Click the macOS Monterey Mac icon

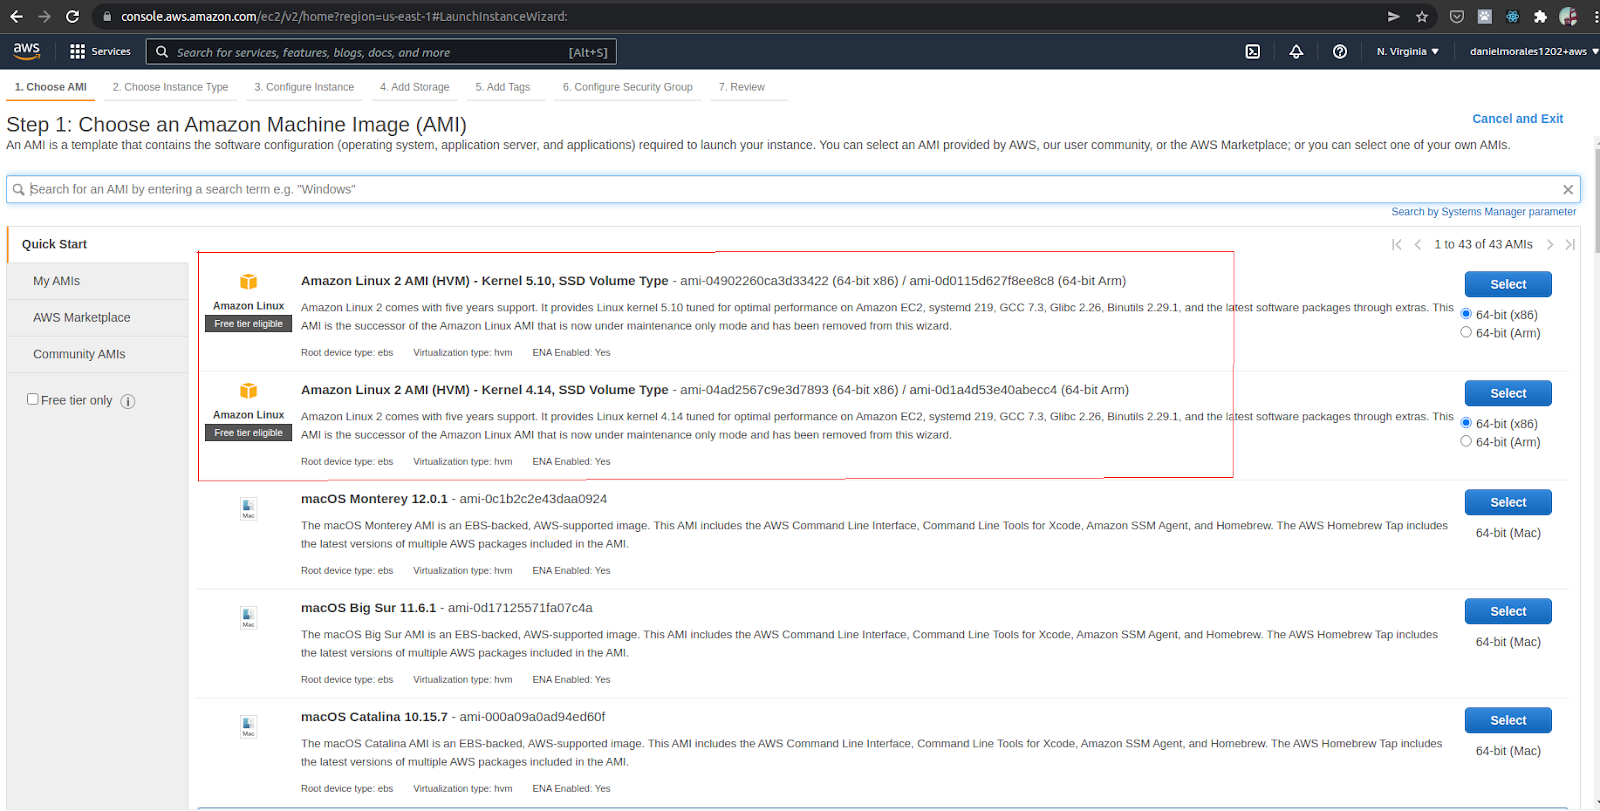coord(248,509)
